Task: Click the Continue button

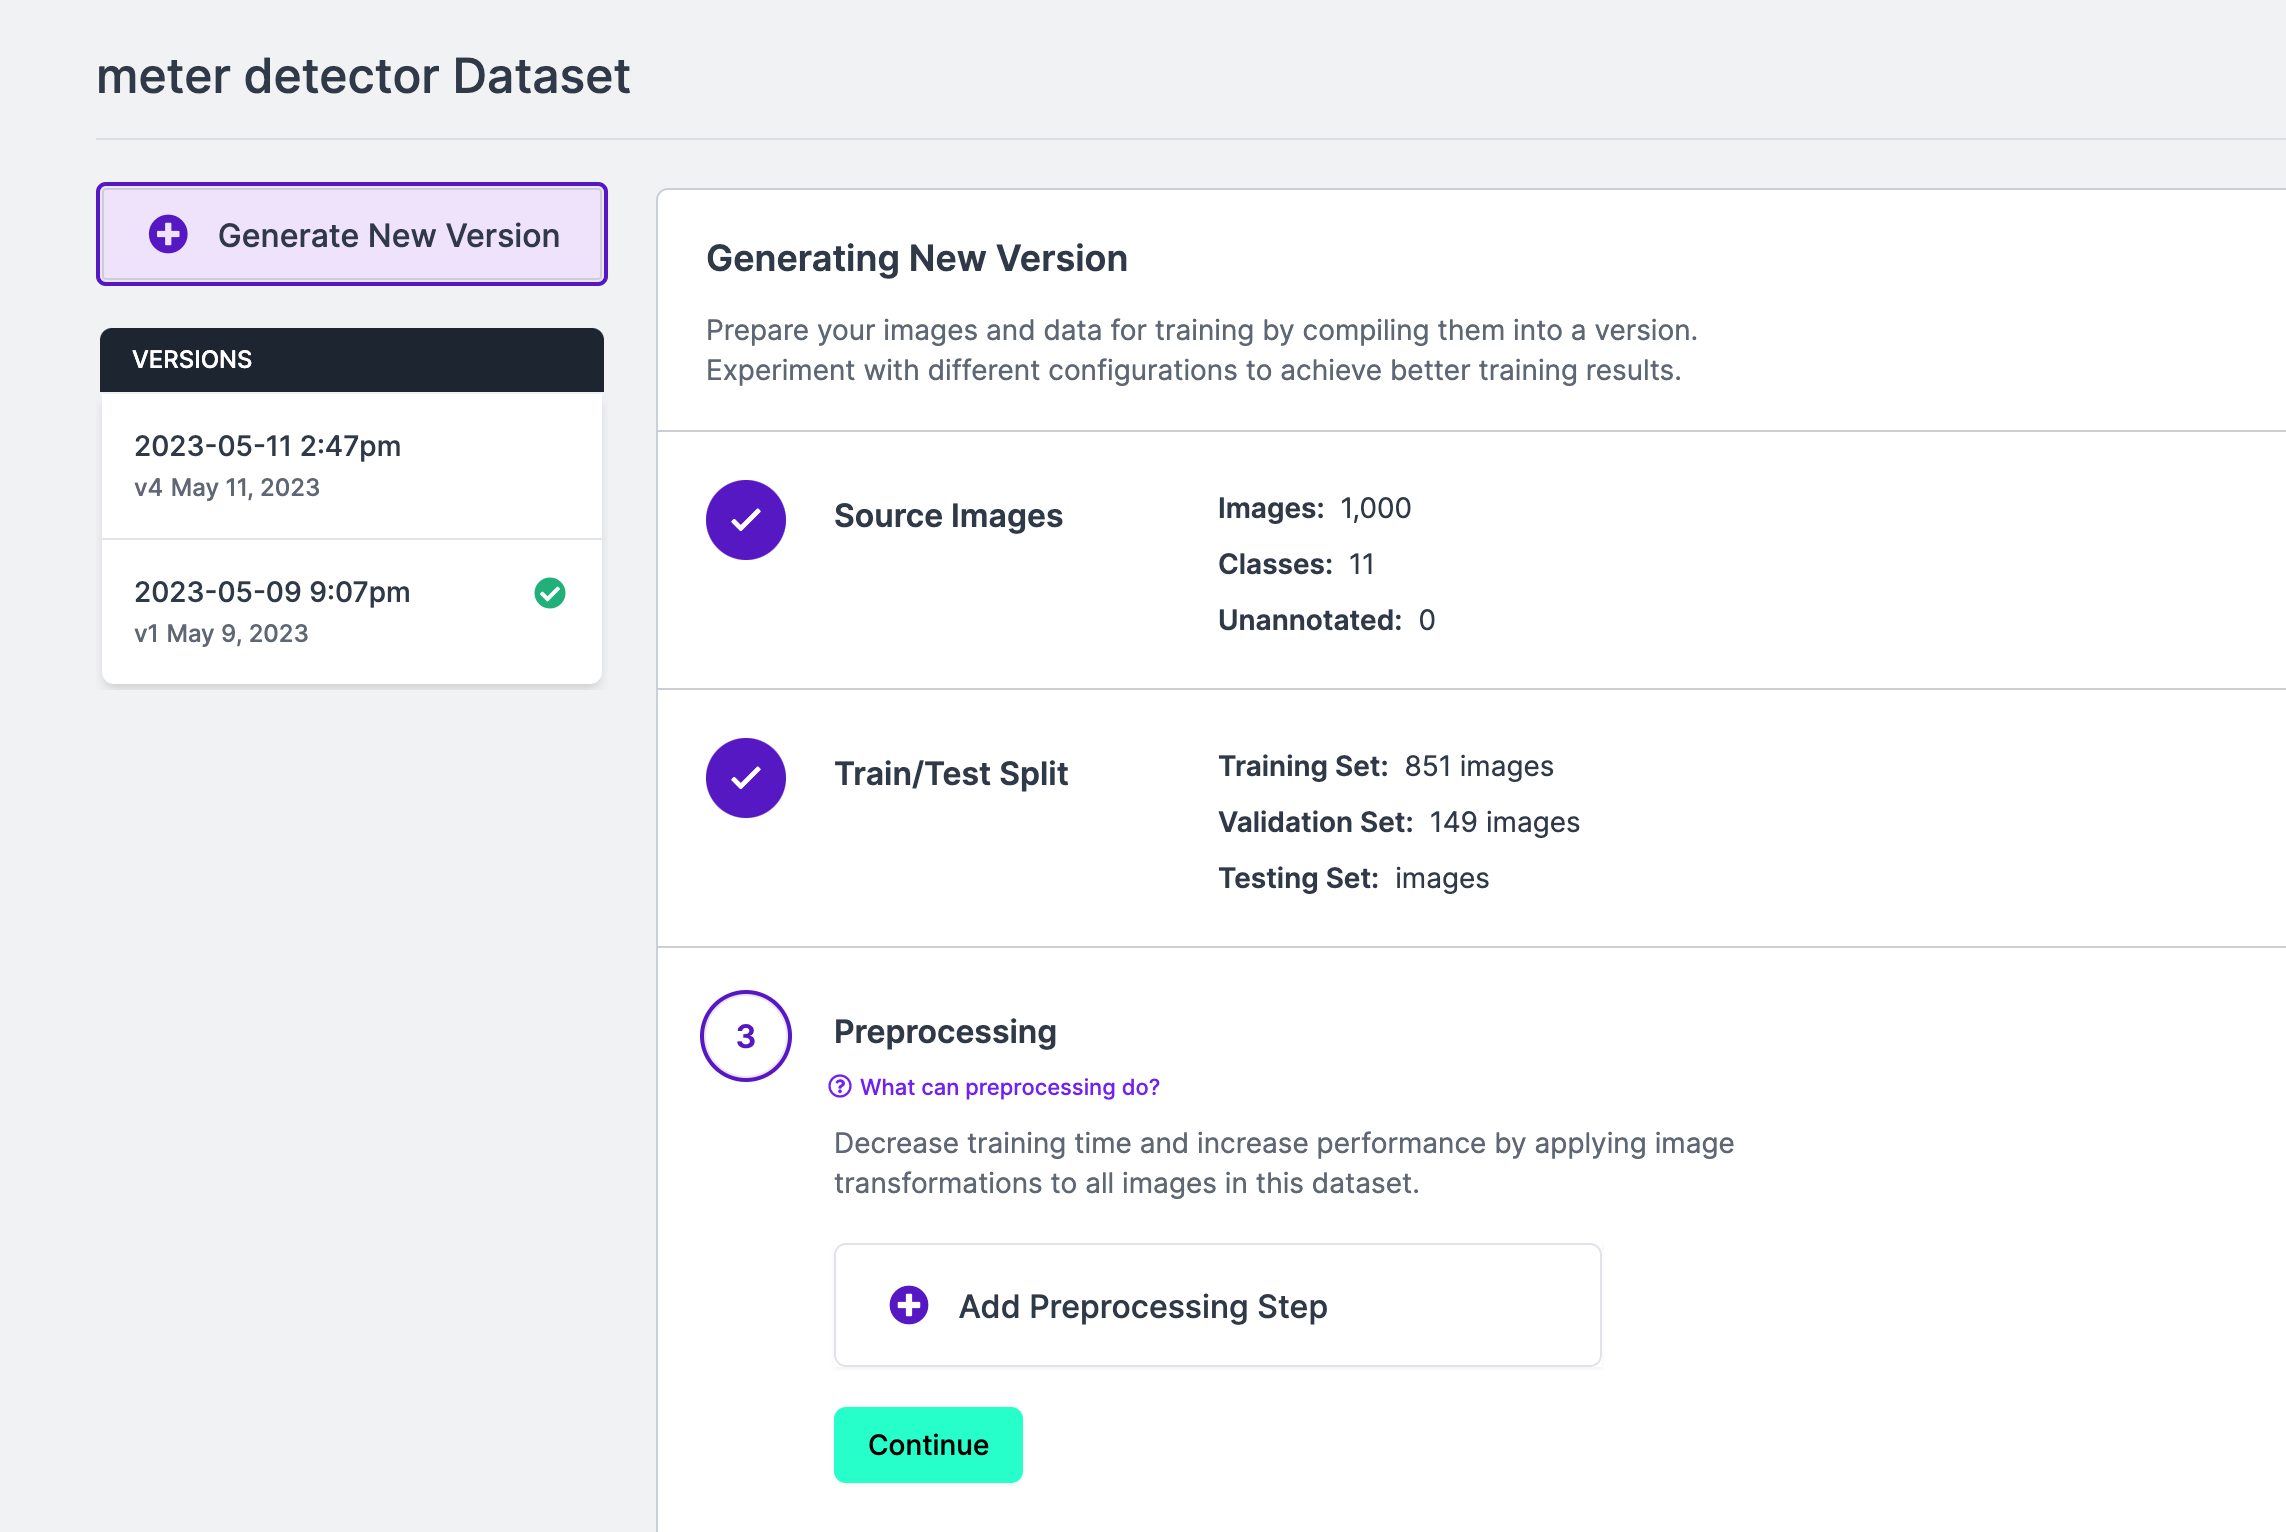Action: [928, 1445]
